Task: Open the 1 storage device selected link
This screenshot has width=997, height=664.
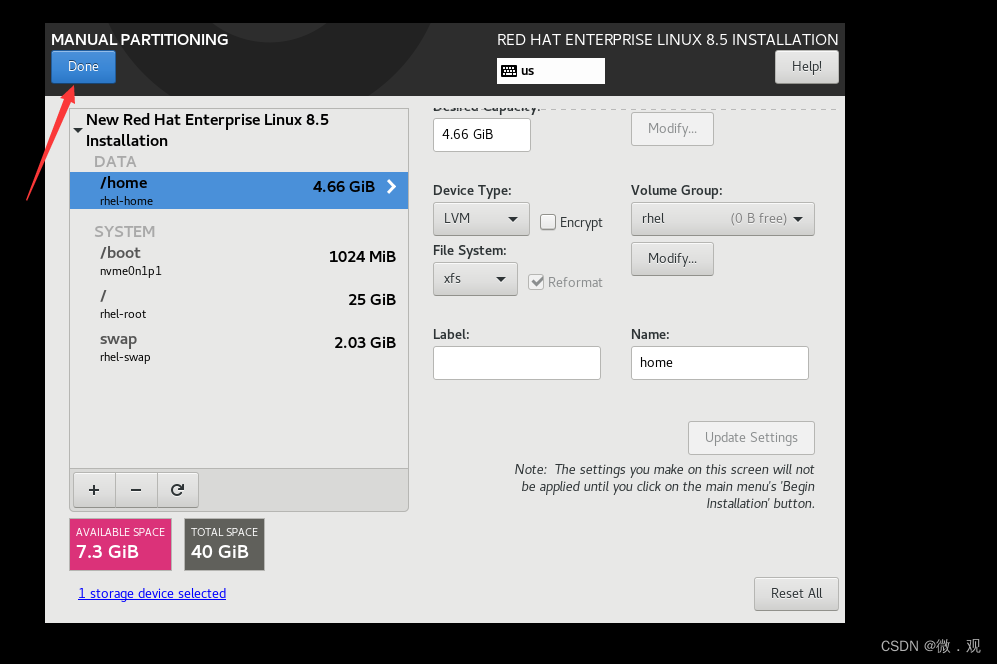Action: tap(152, 593)
